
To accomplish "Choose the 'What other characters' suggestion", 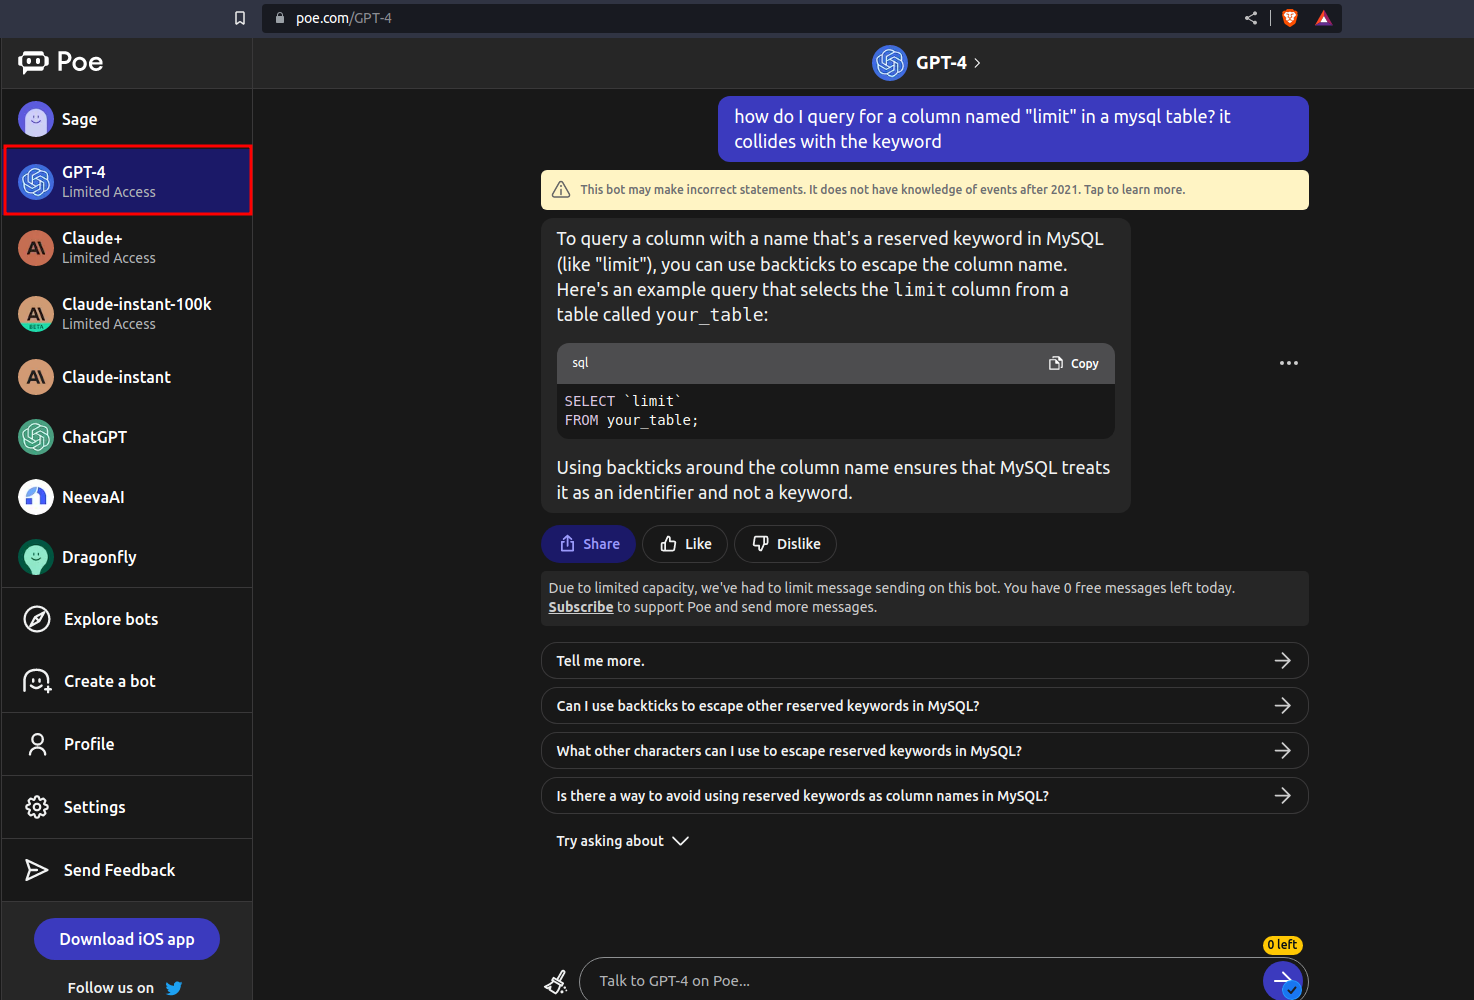I will point(925,751).
